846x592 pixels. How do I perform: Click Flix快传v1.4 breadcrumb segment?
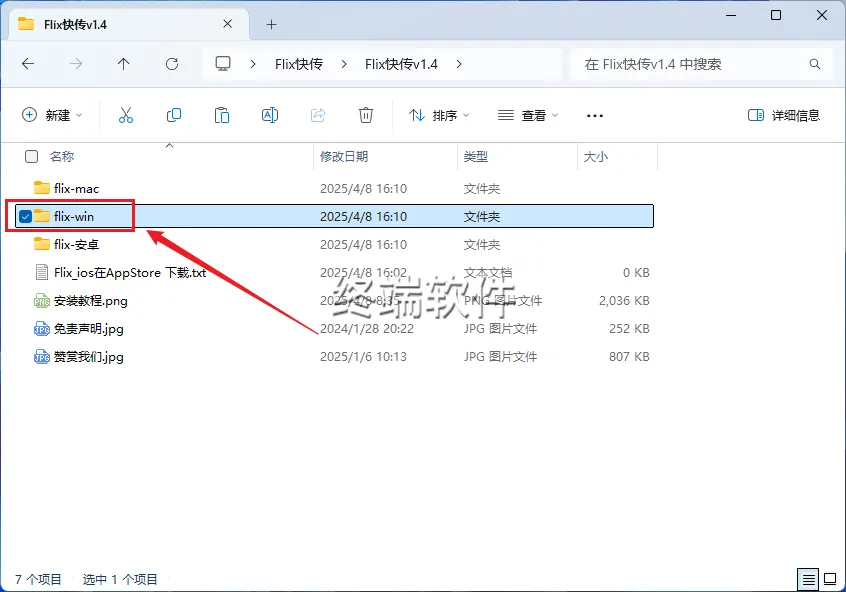(x=401, y=64)
